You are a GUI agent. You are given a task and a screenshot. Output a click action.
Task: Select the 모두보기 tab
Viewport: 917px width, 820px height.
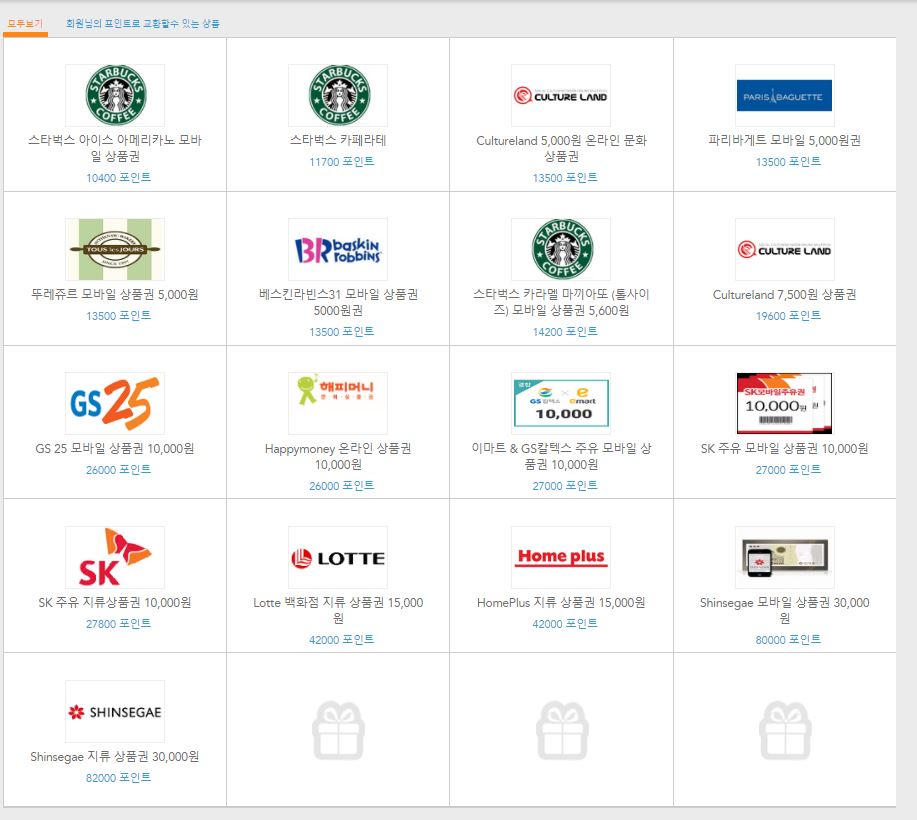[25, 23]
